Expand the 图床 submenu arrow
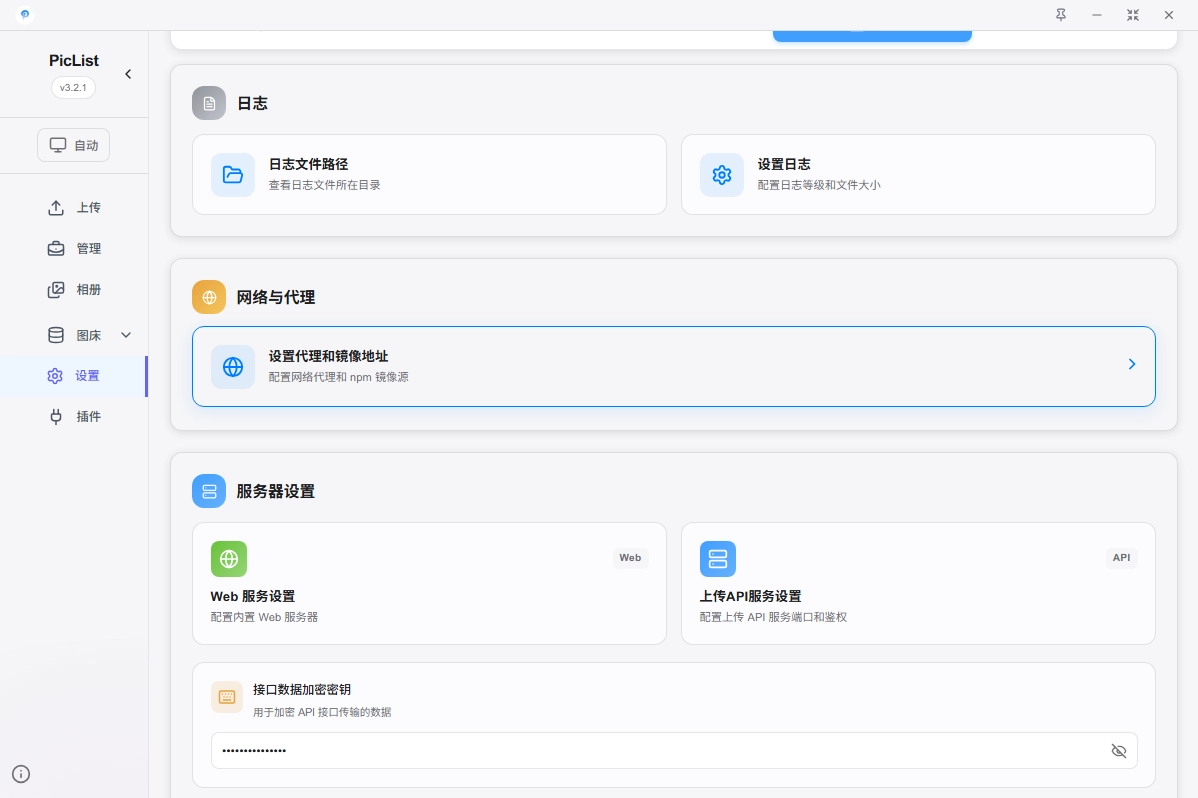The height and width of the screenshot is (798, 1198). (126, 335)
